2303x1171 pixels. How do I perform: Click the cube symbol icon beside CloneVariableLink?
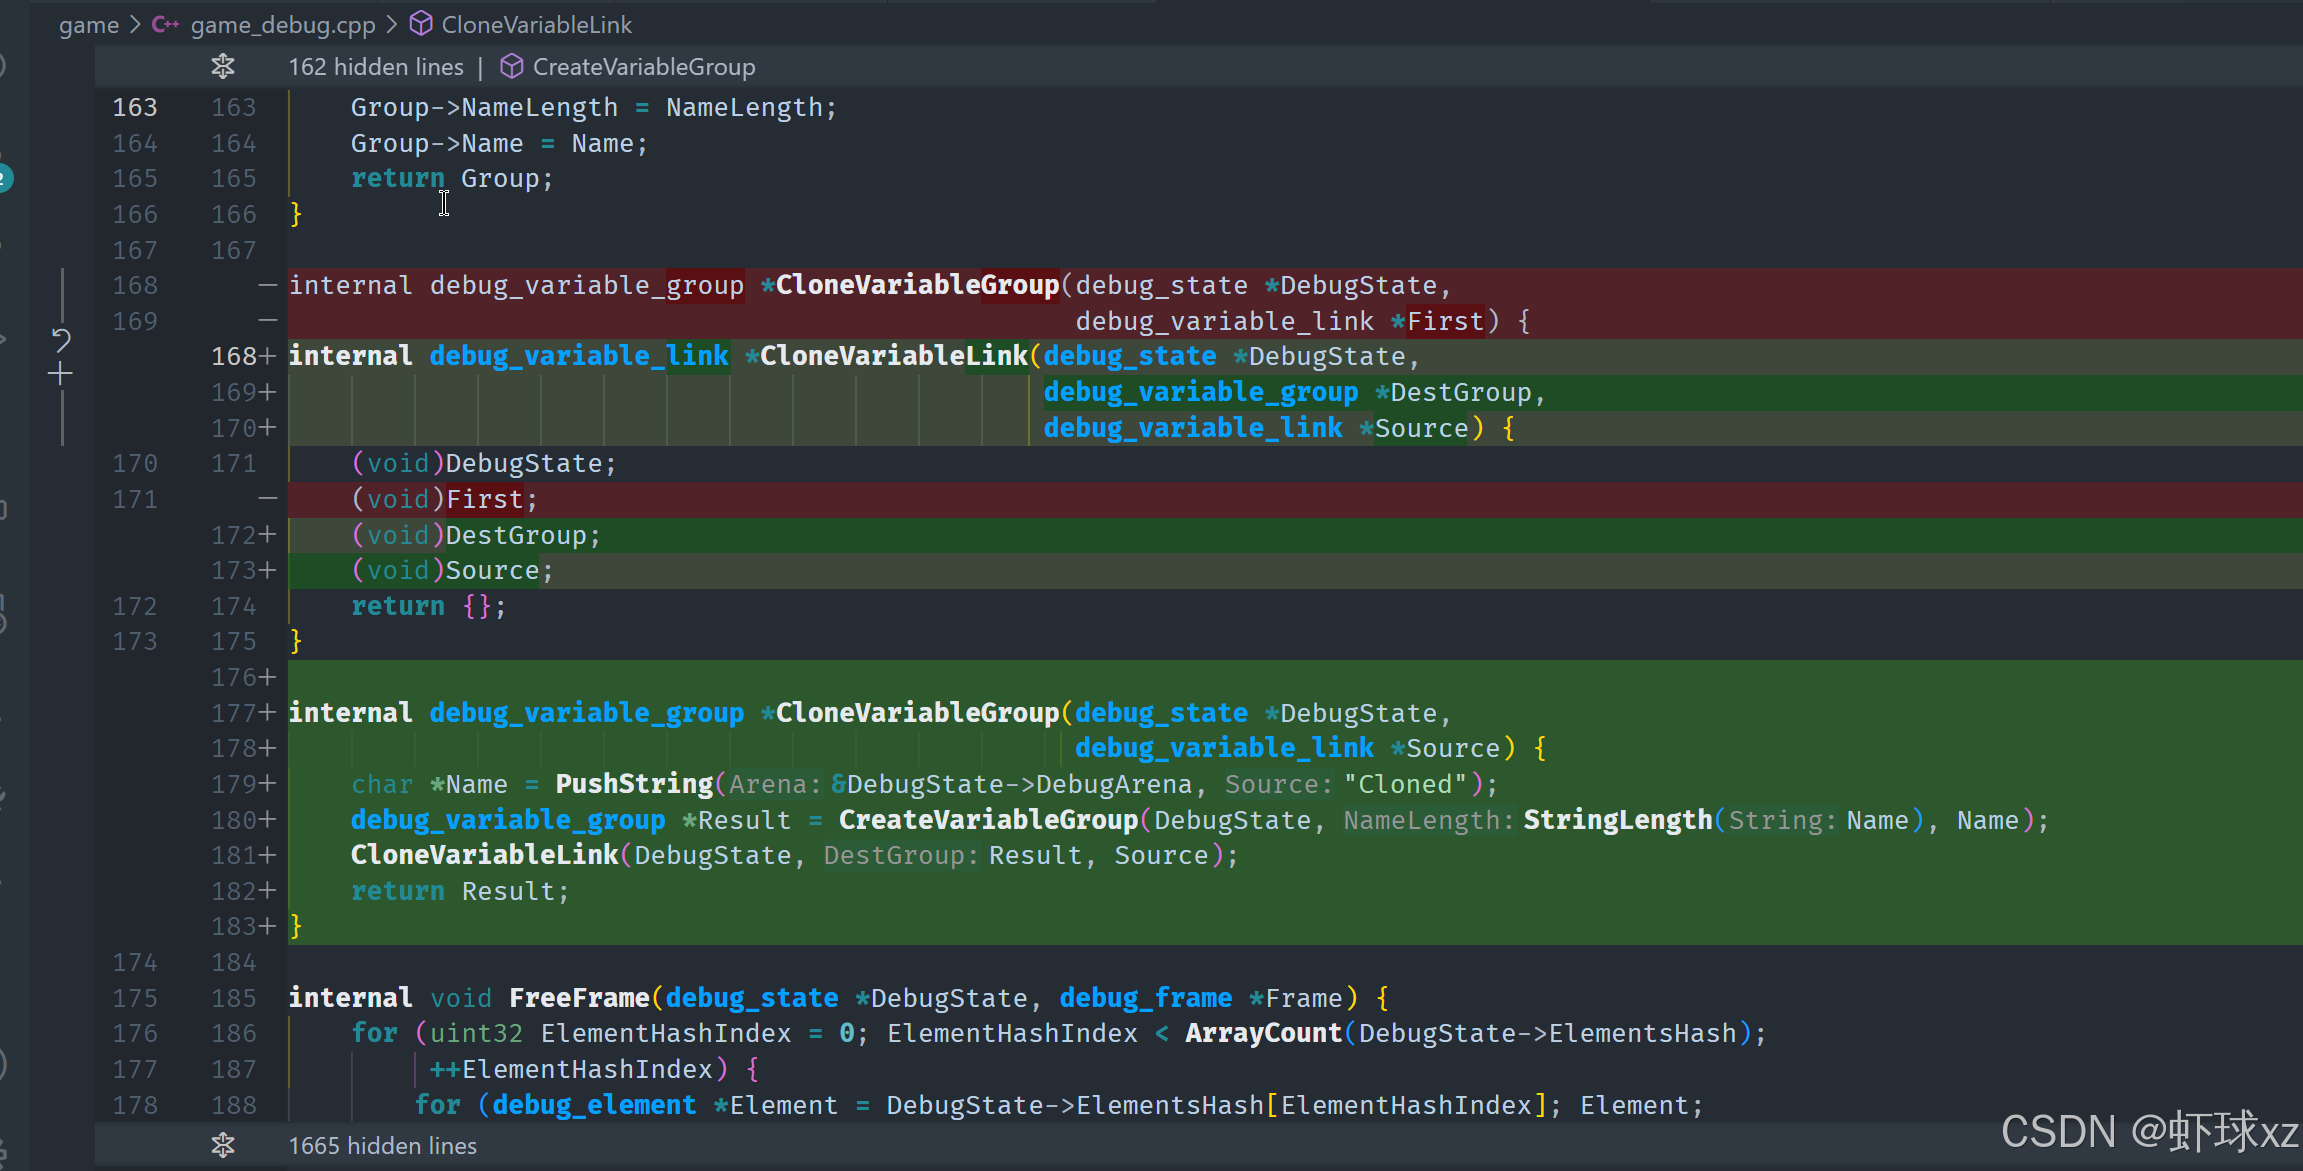[x=422, y=24]
